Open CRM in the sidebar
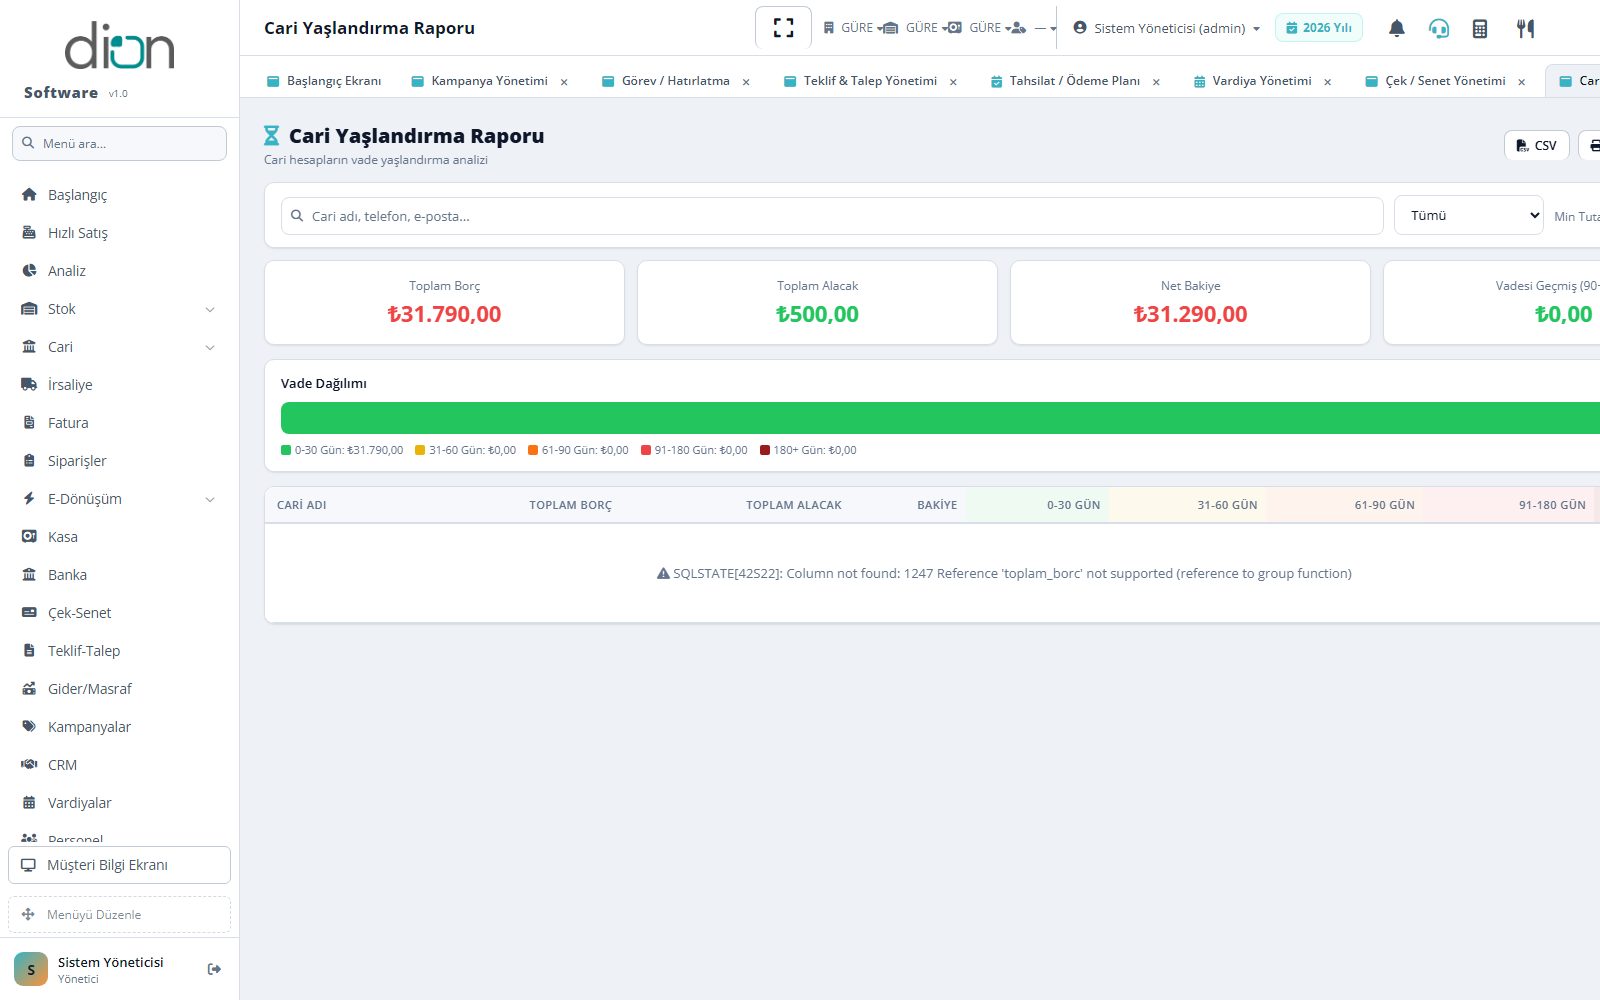This screenshot has height=1000, width=1600. (119, 765)
